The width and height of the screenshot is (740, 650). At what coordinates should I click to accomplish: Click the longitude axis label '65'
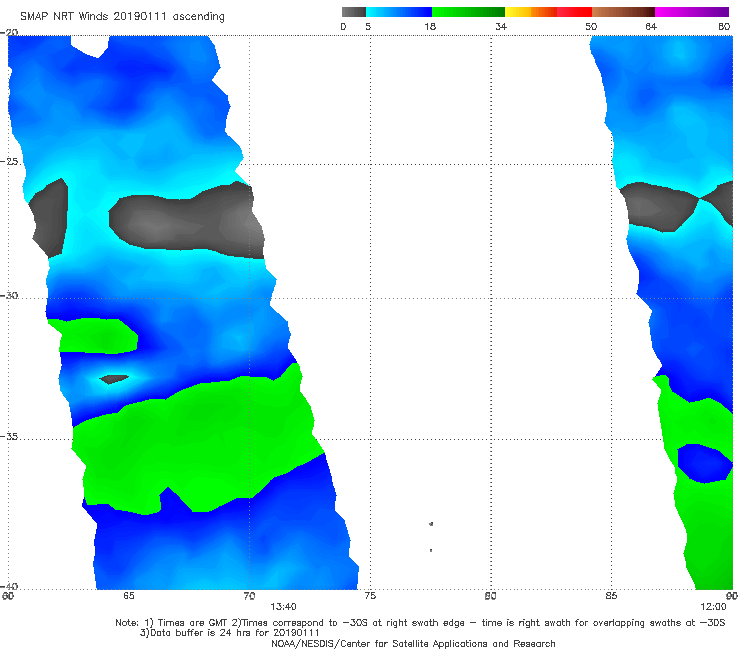[128, 596]
